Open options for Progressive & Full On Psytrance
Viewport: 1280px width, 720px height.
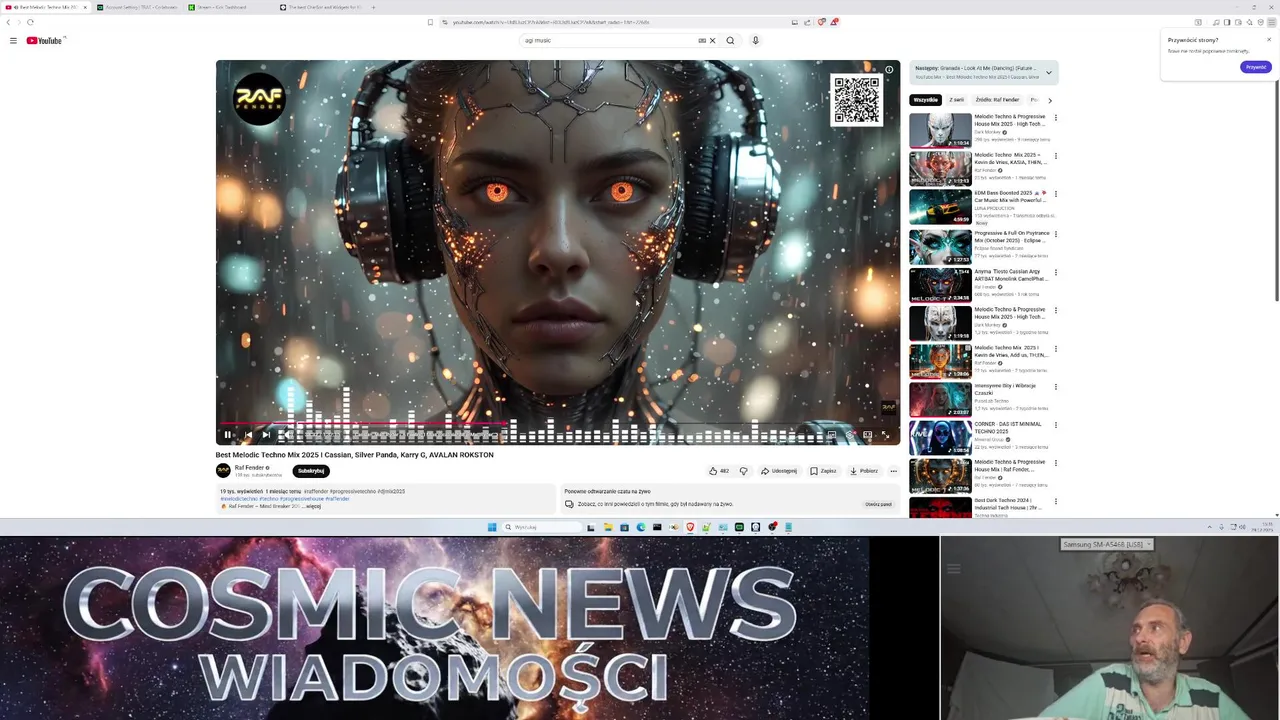tap(1055, 233)
